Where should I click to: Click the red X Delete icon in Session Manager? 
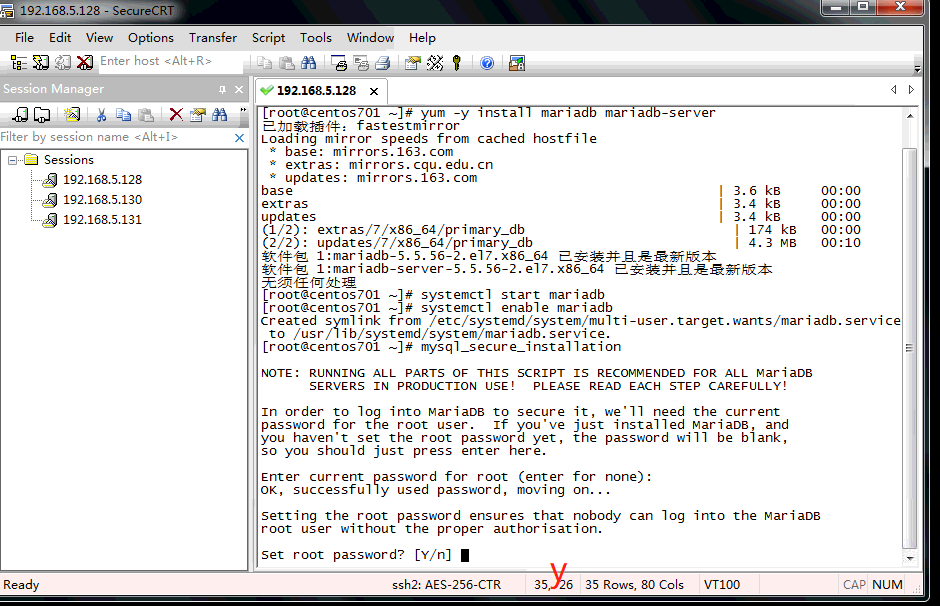(176, 114)
